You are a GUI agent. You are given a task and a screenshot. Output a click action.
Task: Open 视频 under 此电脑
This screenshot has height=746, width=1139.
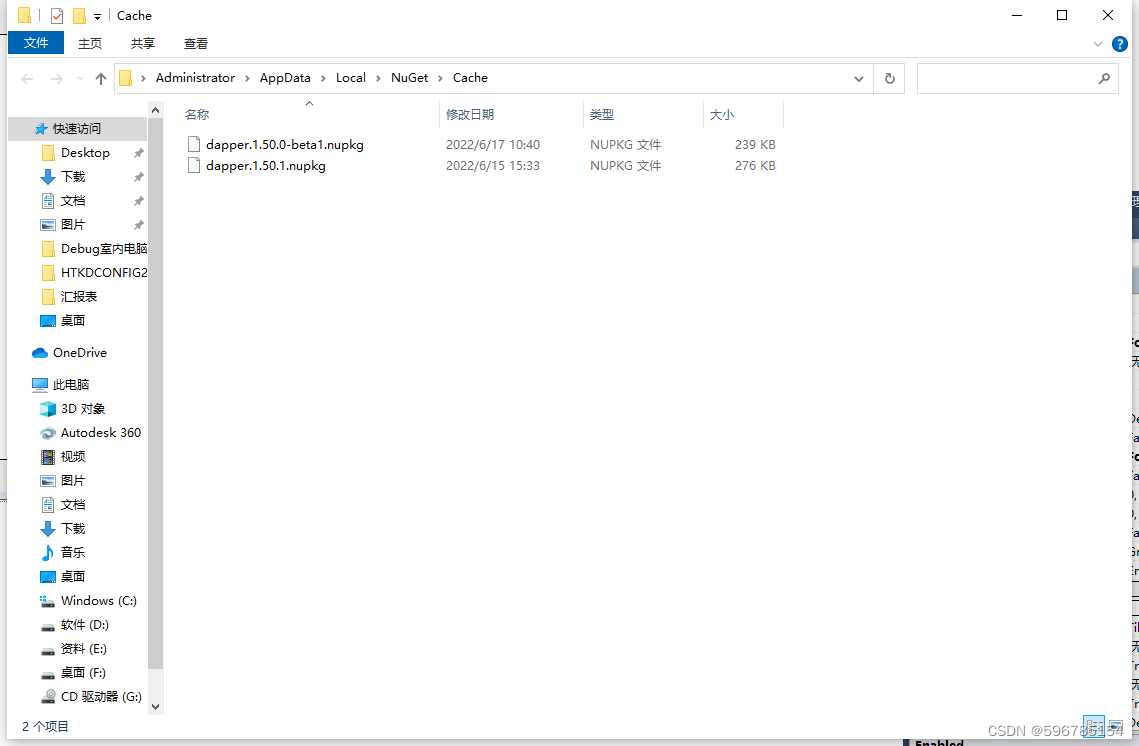[x=73, y=456]
